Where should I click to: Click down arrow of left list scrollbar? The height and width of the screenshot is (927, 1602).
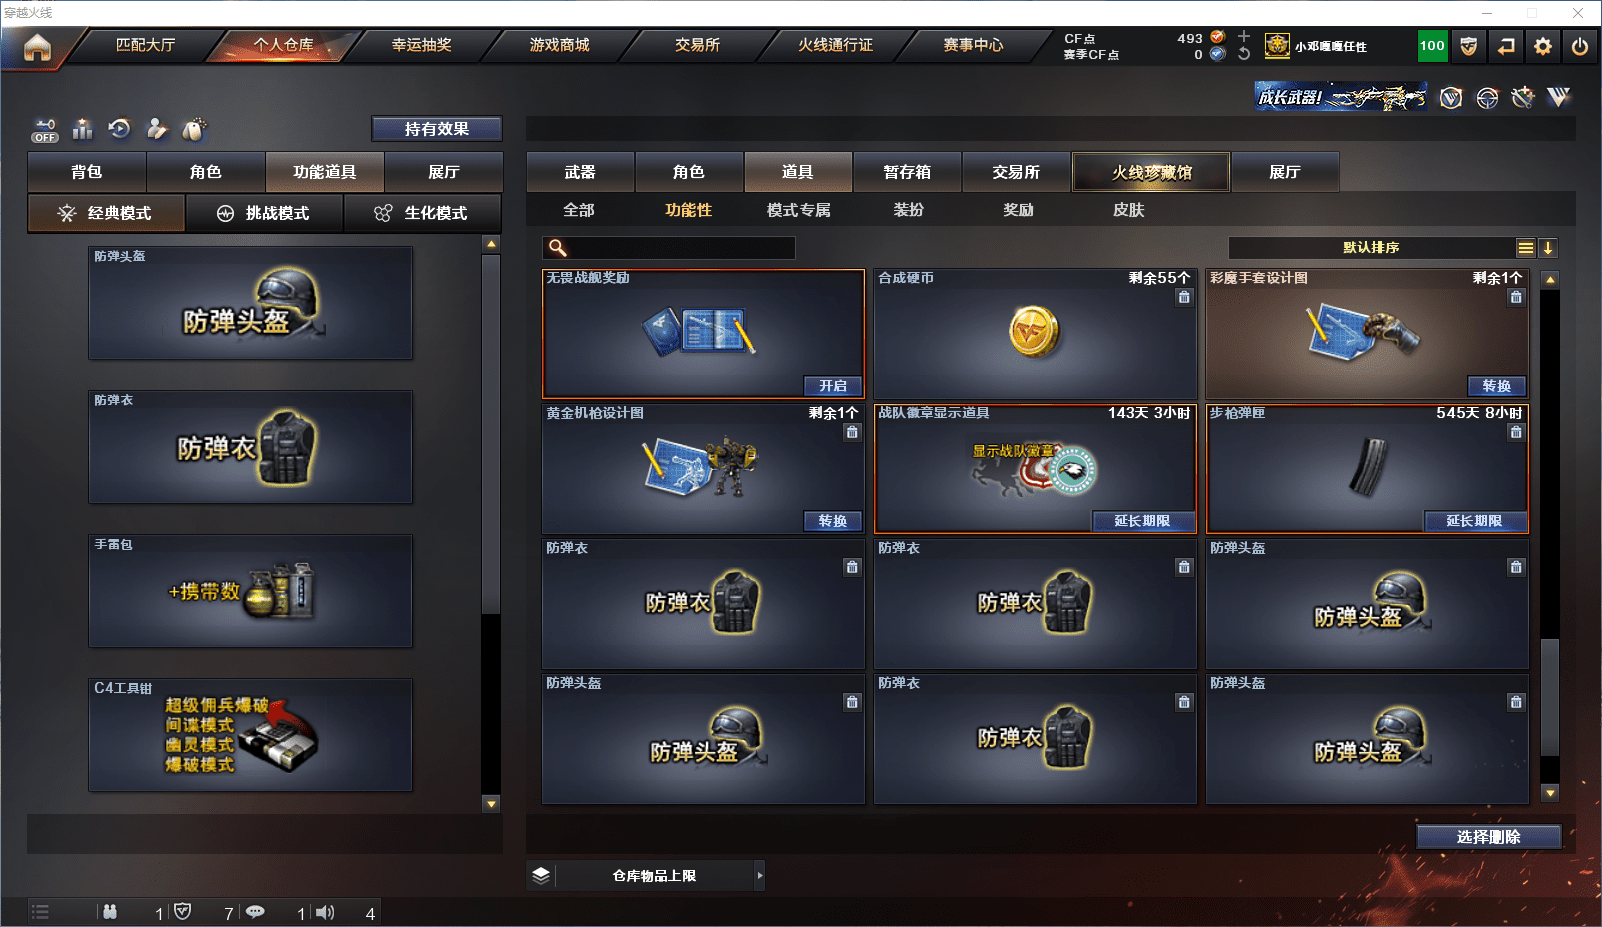491,803
